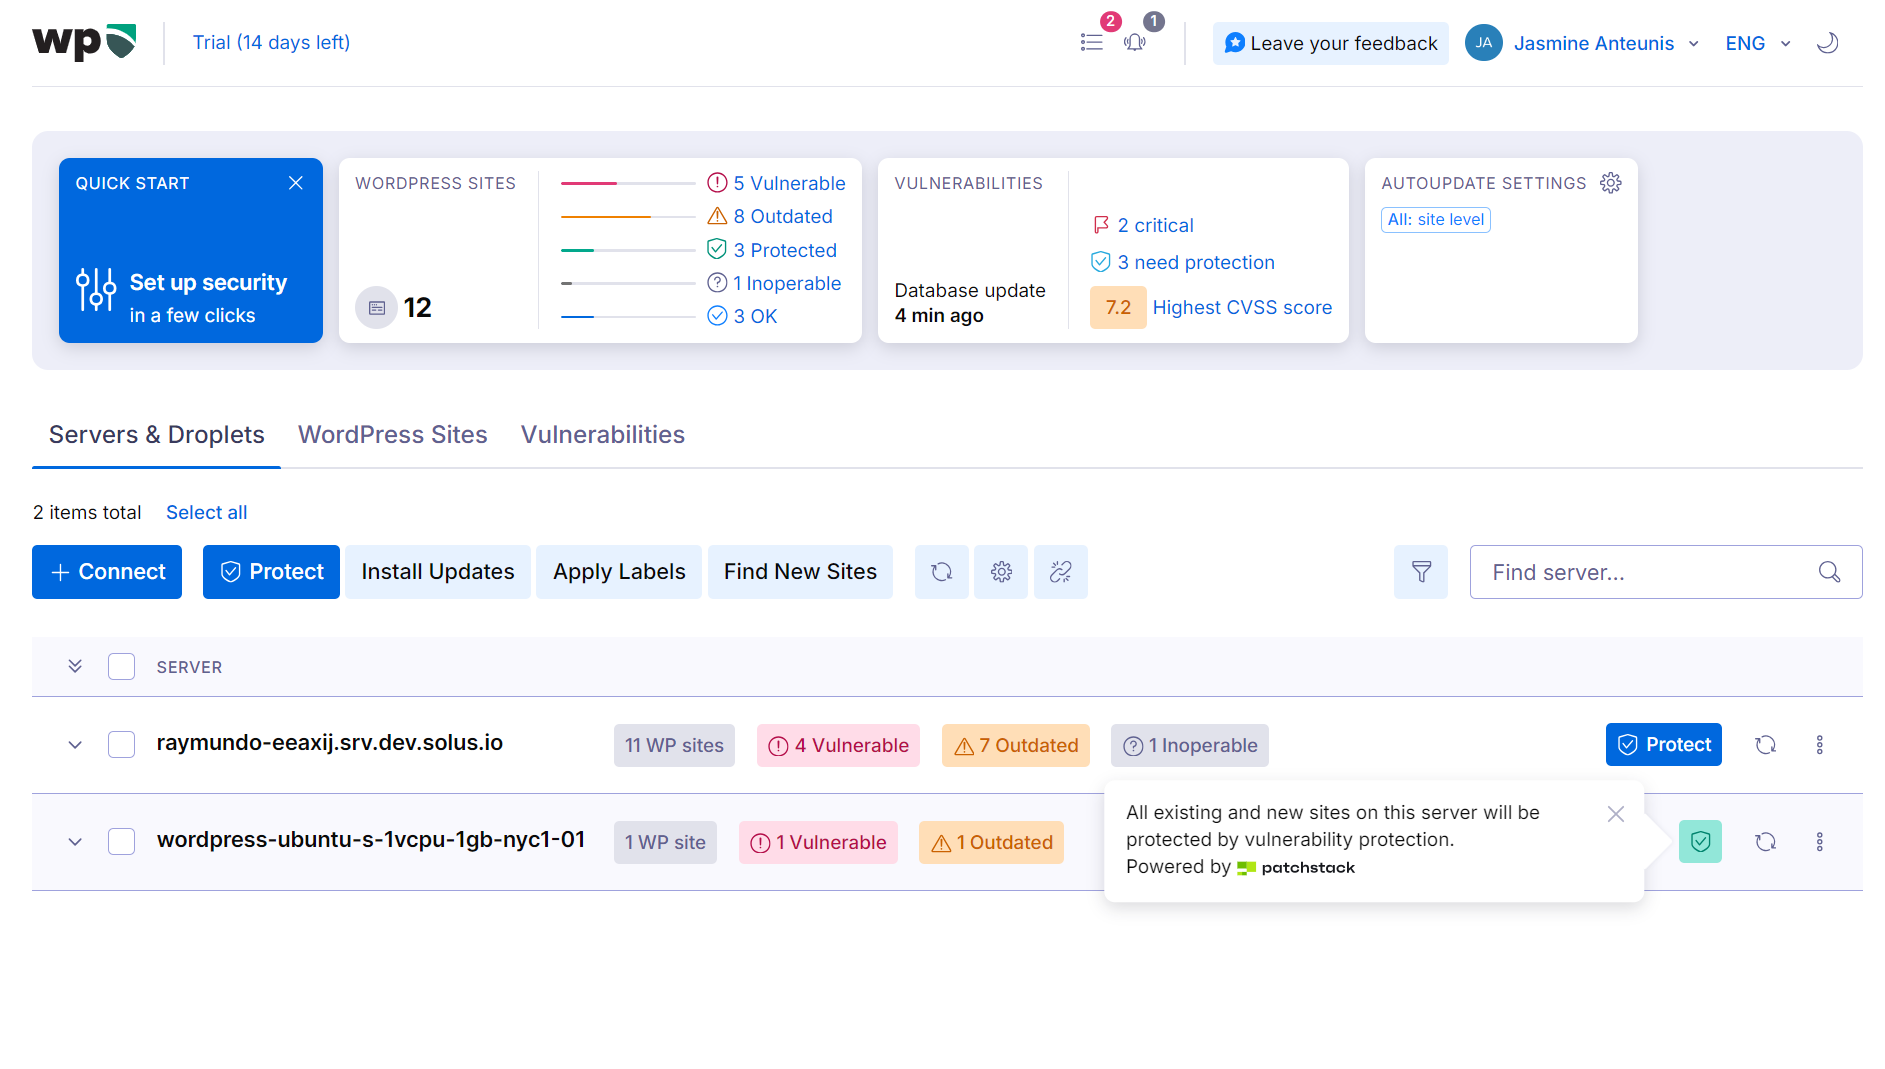Open the ENG language dropdown

[x=1758, y=43]
